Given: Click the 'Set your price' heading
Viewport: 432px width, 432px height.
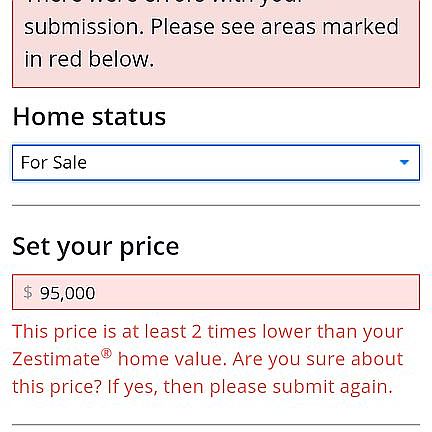Looking at the screenshot, I should coord(96,247).
